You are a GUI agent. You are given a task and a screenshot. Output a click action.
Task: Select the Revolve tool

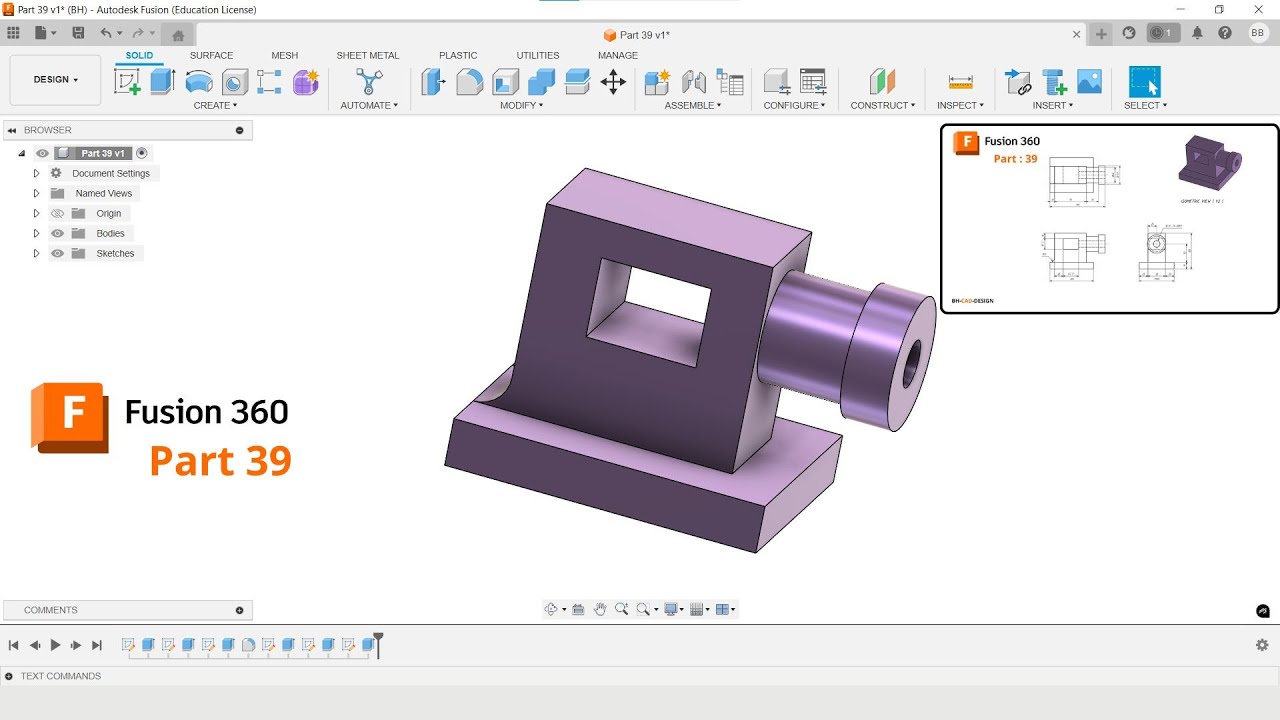pyautogui.click(x=199, y=82)
